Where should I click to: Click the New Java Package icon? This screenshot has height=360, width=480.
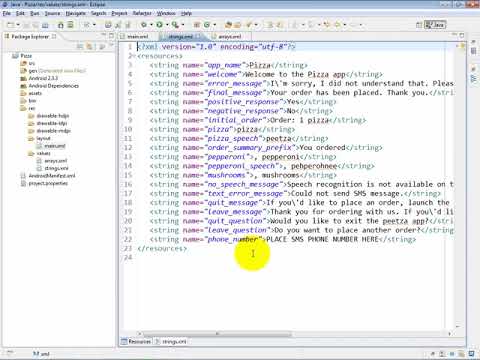[197, 25]
